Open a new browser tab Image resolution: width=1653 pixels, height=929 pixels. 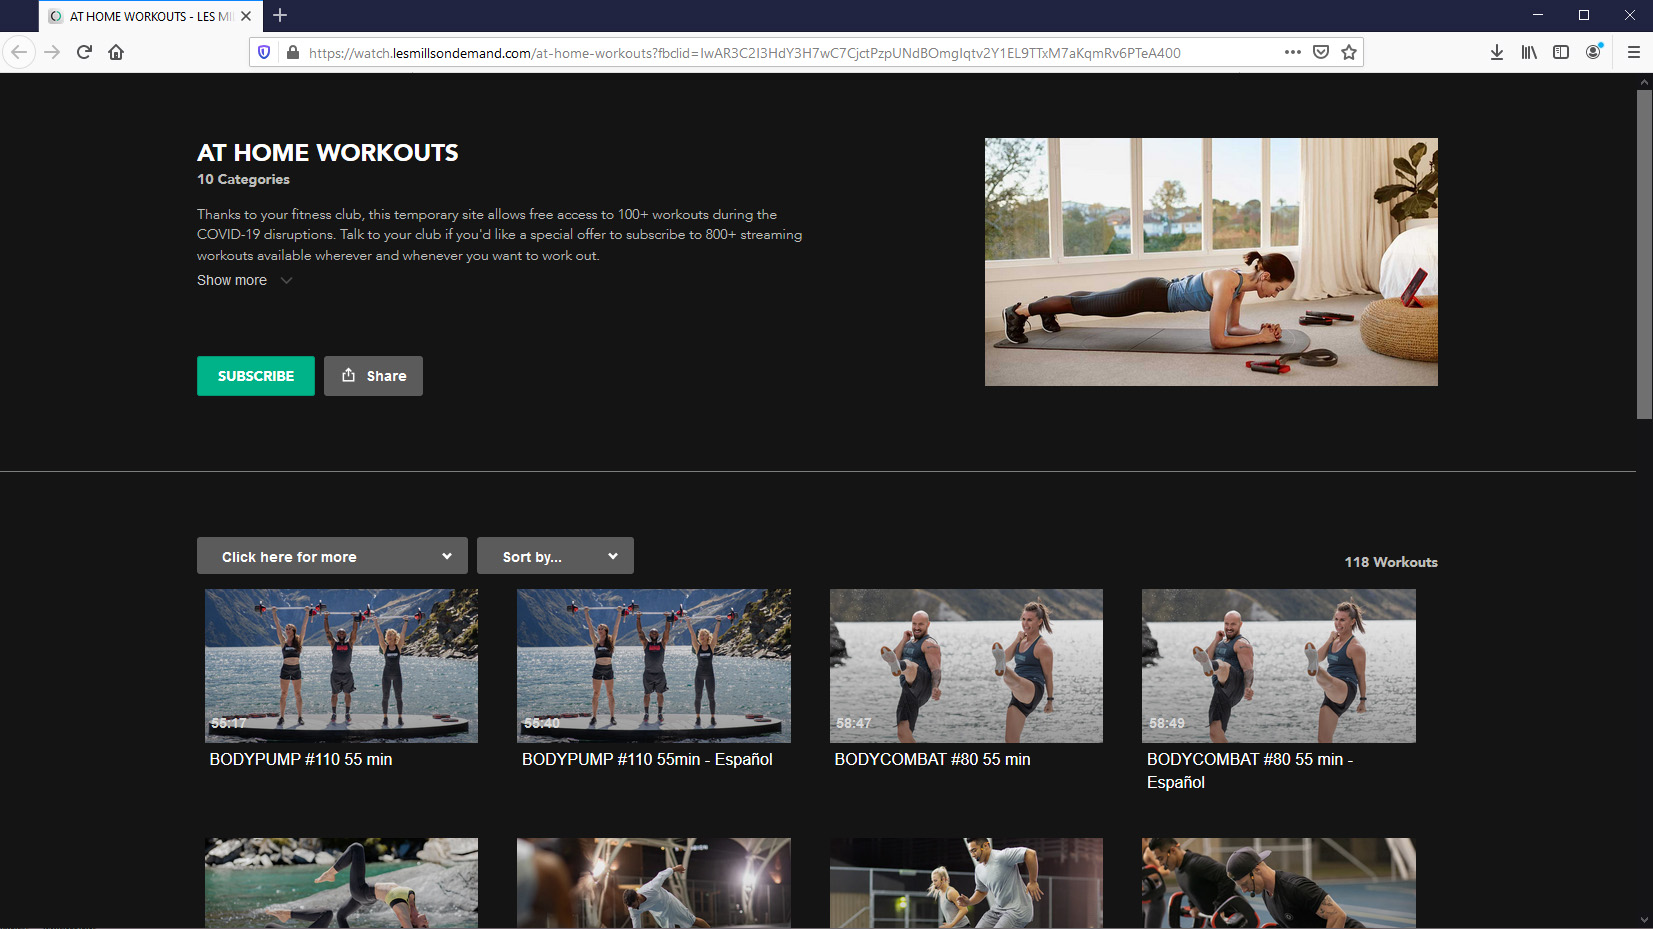click(x=280, y=15)
